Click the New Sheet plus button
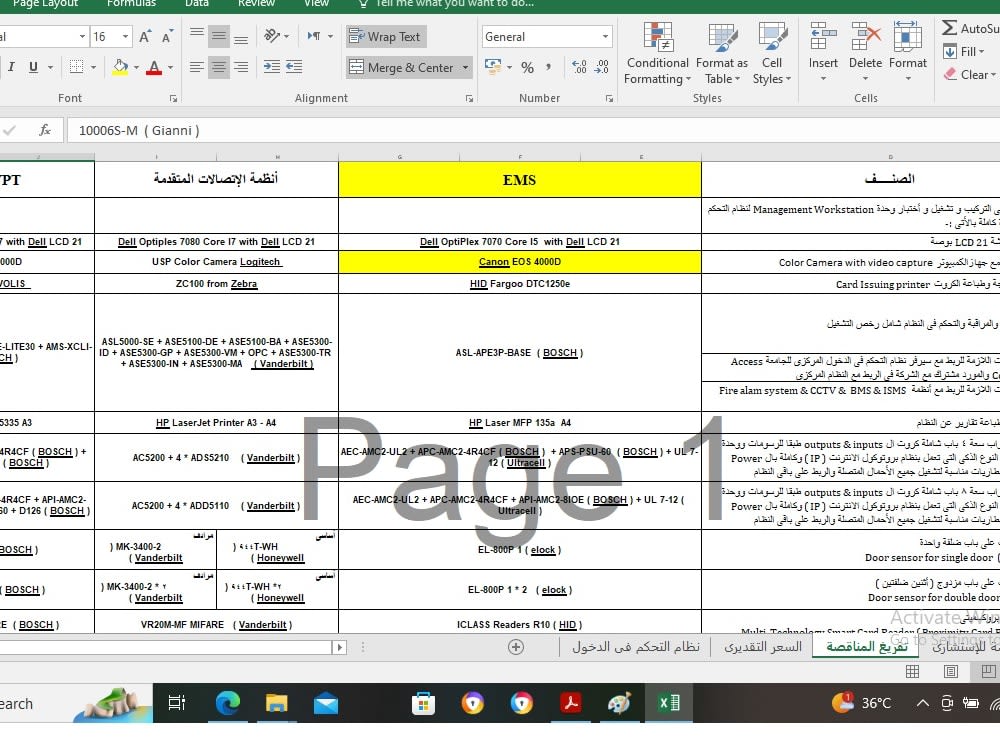The height and width of the screenshot is (750, 1000). tap(515, 647)
